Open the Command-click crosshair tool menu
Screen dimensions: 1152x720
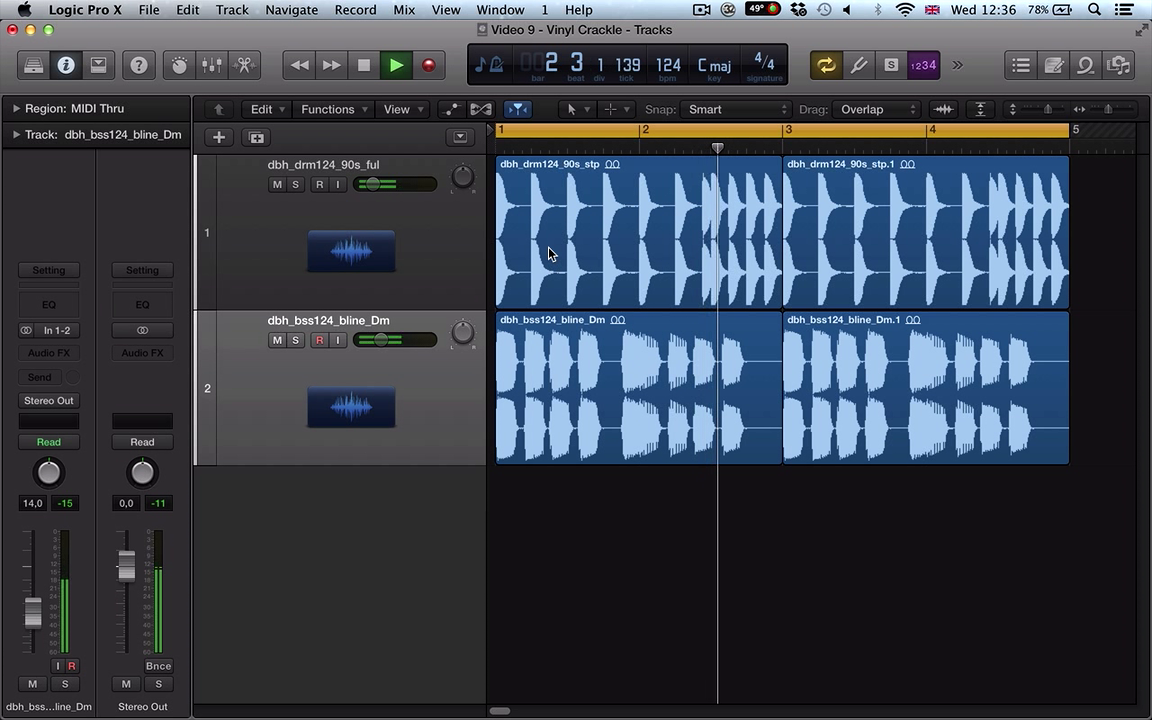click(x=616, y=109)
